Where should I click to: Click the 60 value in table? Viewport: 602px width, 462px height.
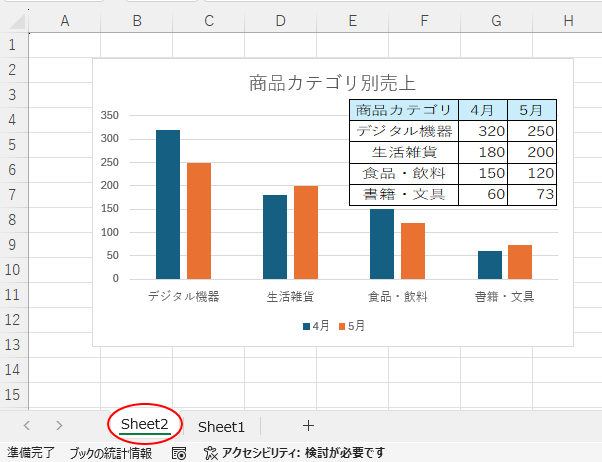click(483, 195)
